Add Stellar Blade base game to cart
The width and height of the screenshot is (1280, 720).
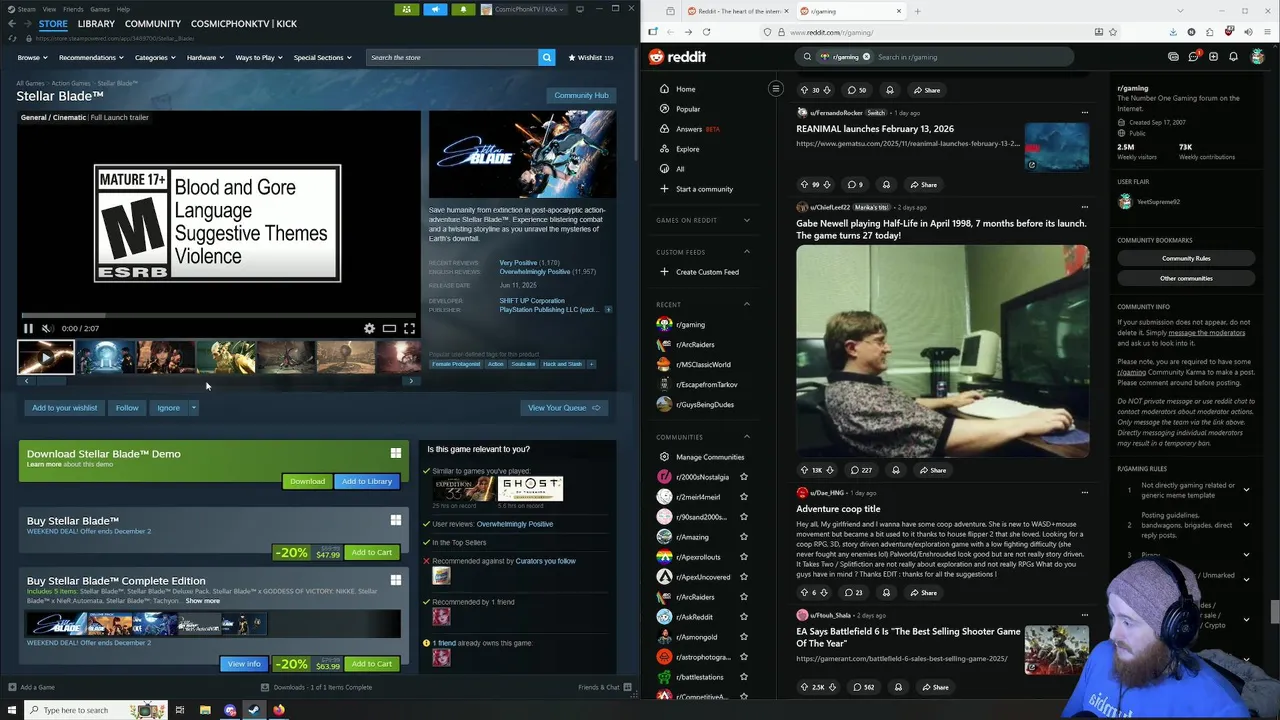tap(371, 552)
